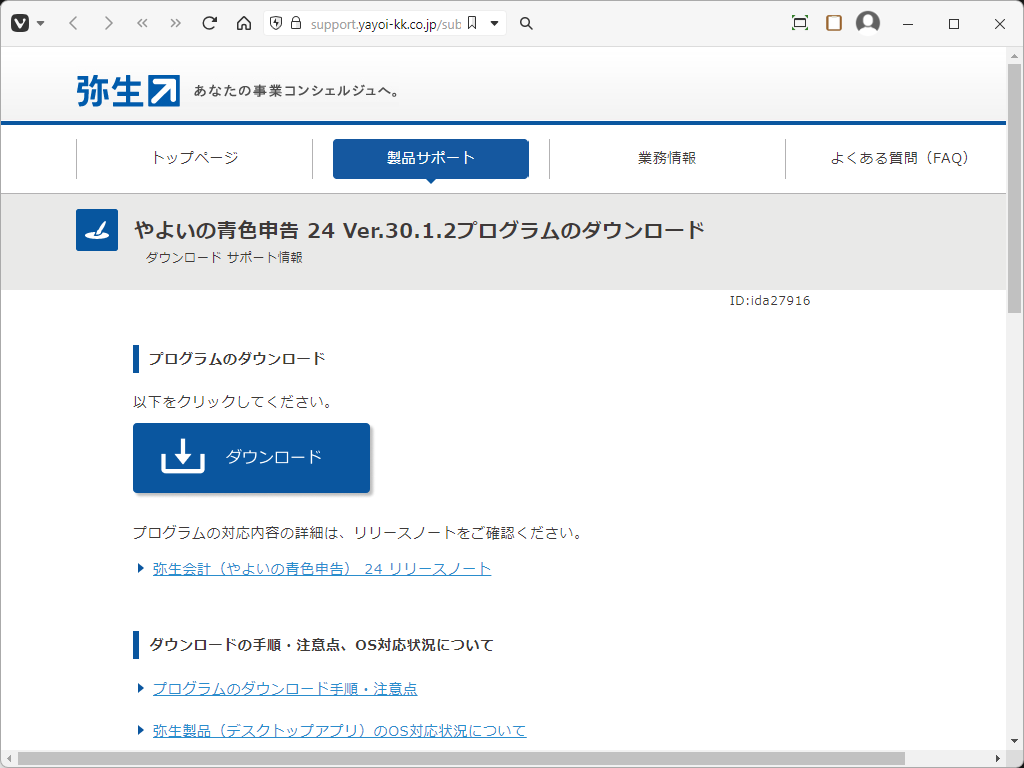Click the vertical scrollbar thumb

pyautogui.click(x=1014, y=189)
